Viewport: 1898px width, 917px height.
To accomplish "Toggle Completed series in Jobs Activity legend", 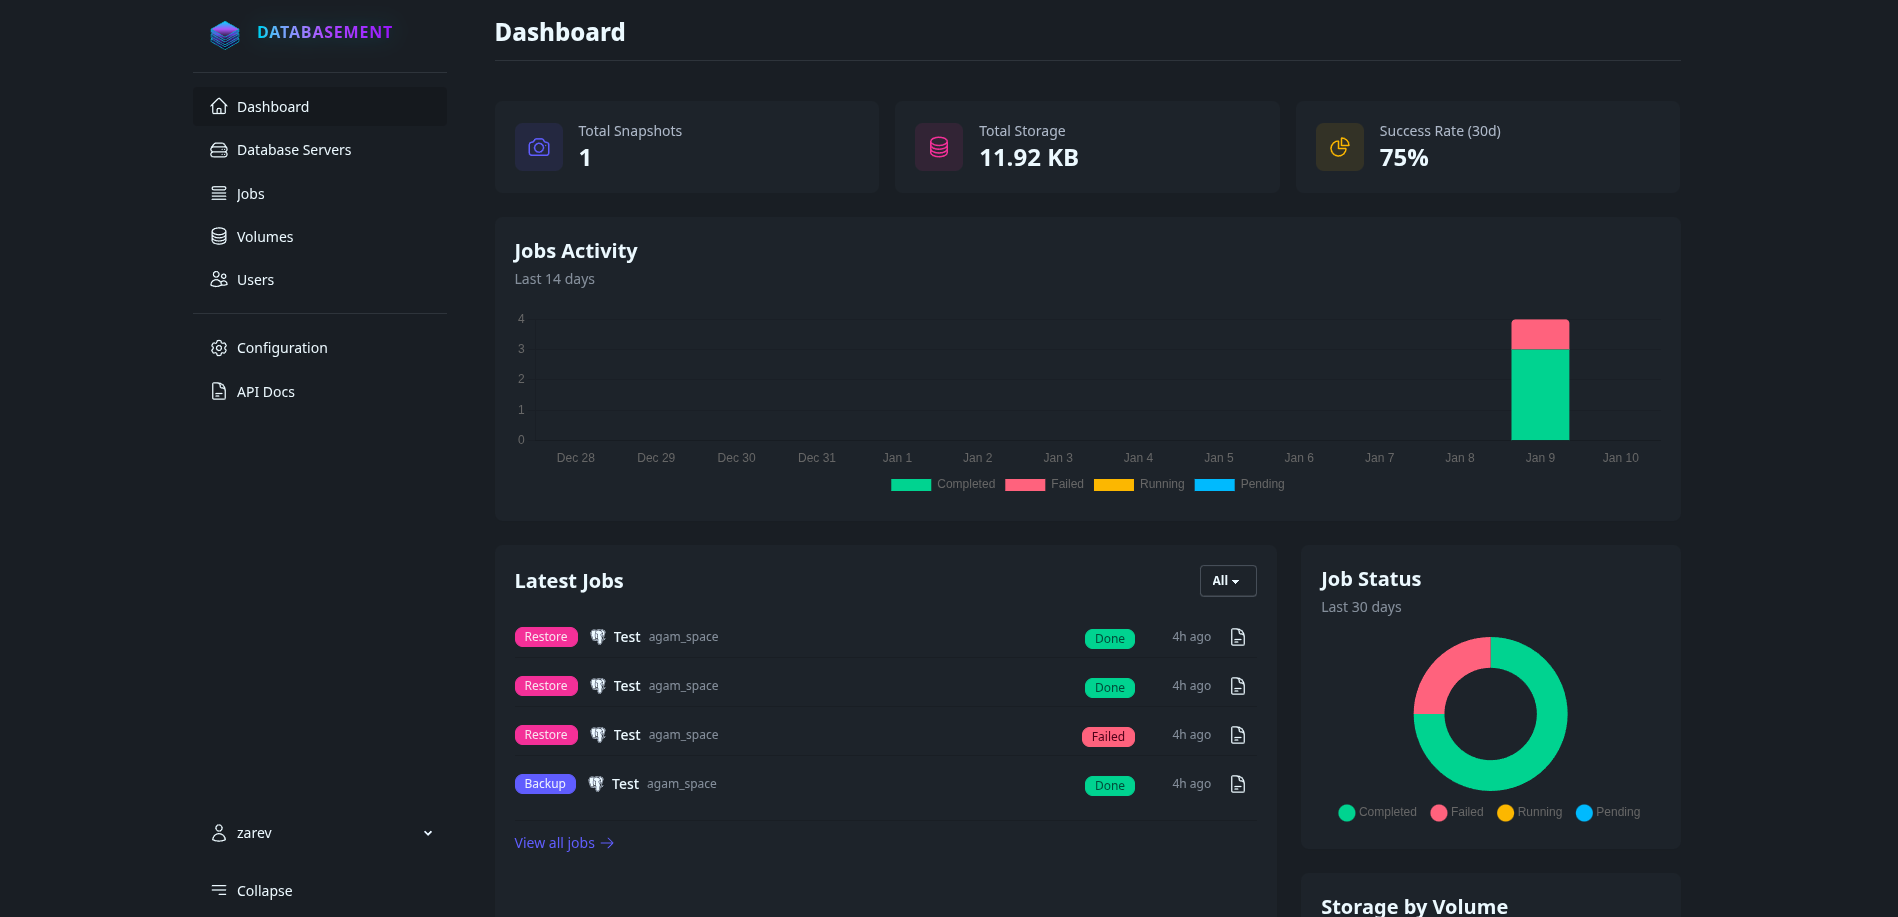I will point(942,485).
